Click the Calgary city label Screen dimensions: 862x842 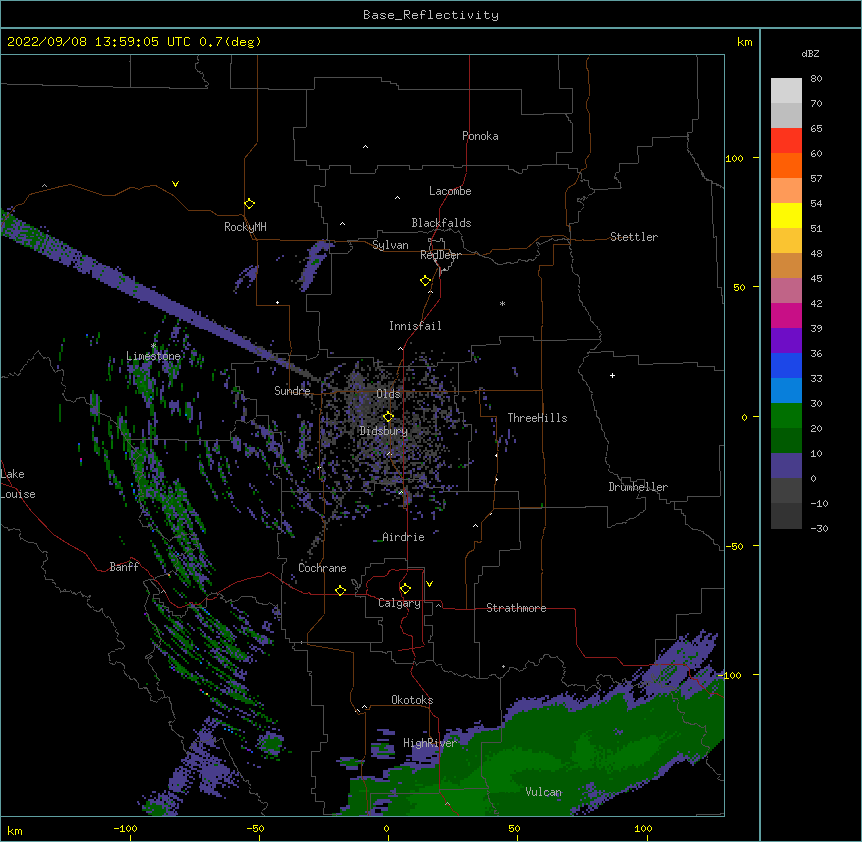click(399, 603)
